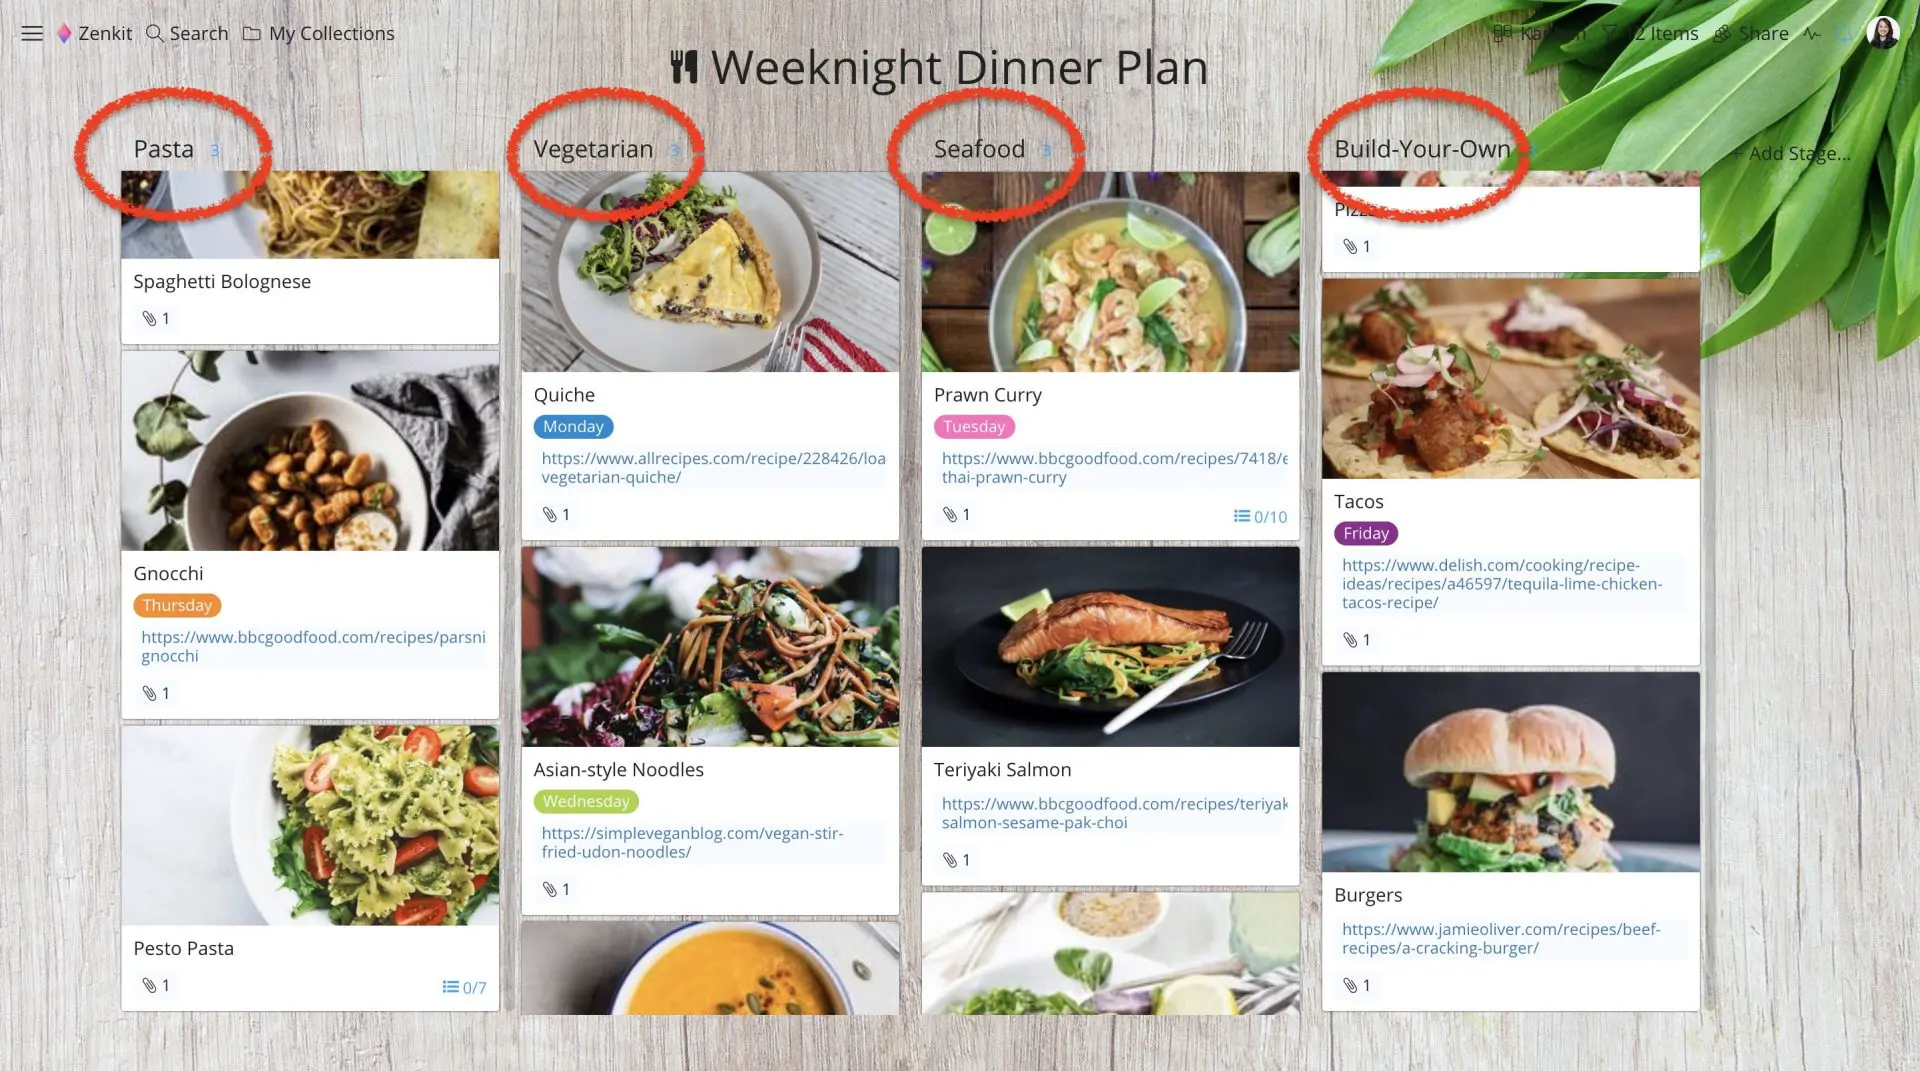Click the Share button
The height and width of the screenshot is (1071, 1920).
pyautogui.click(x=1751, y=33)
